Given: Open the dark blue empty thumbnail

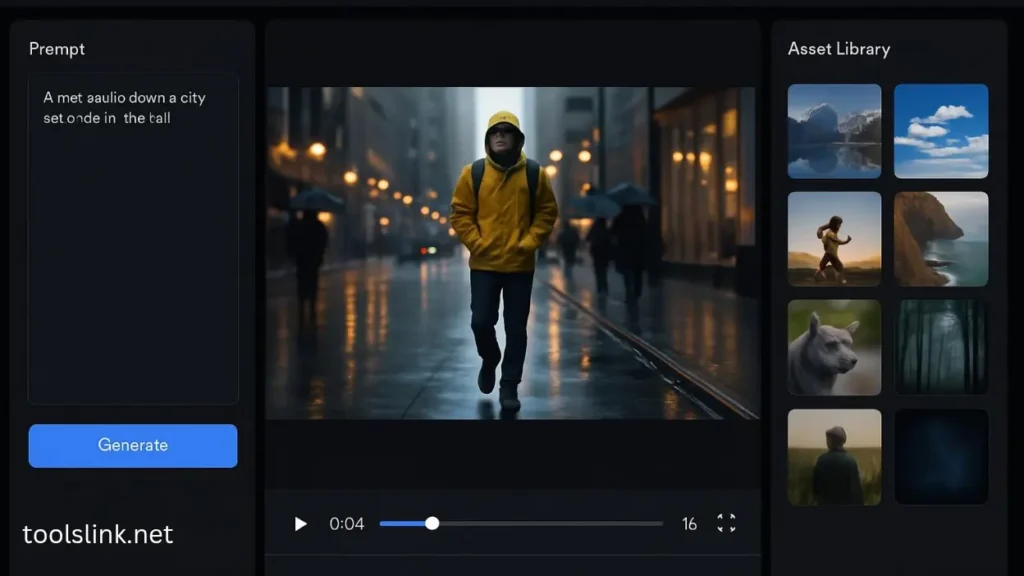Looking at the screenshot, I should pyautogui.click(x=940, y=456).
